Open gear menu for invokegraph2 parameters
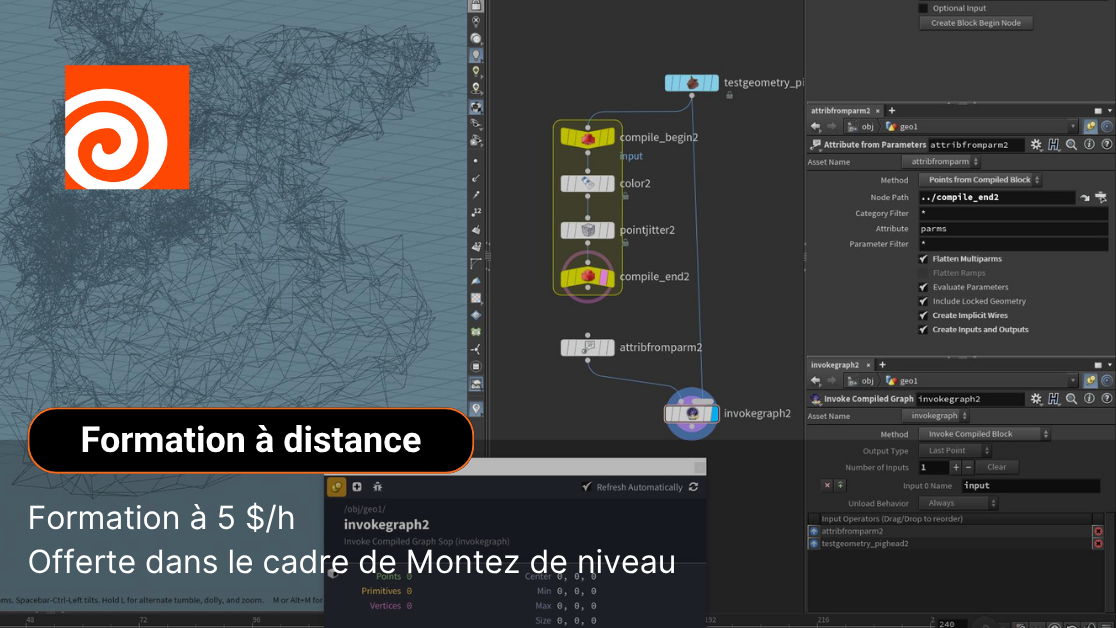This screenshot has width=1116, height=628. click(1036, 399)
